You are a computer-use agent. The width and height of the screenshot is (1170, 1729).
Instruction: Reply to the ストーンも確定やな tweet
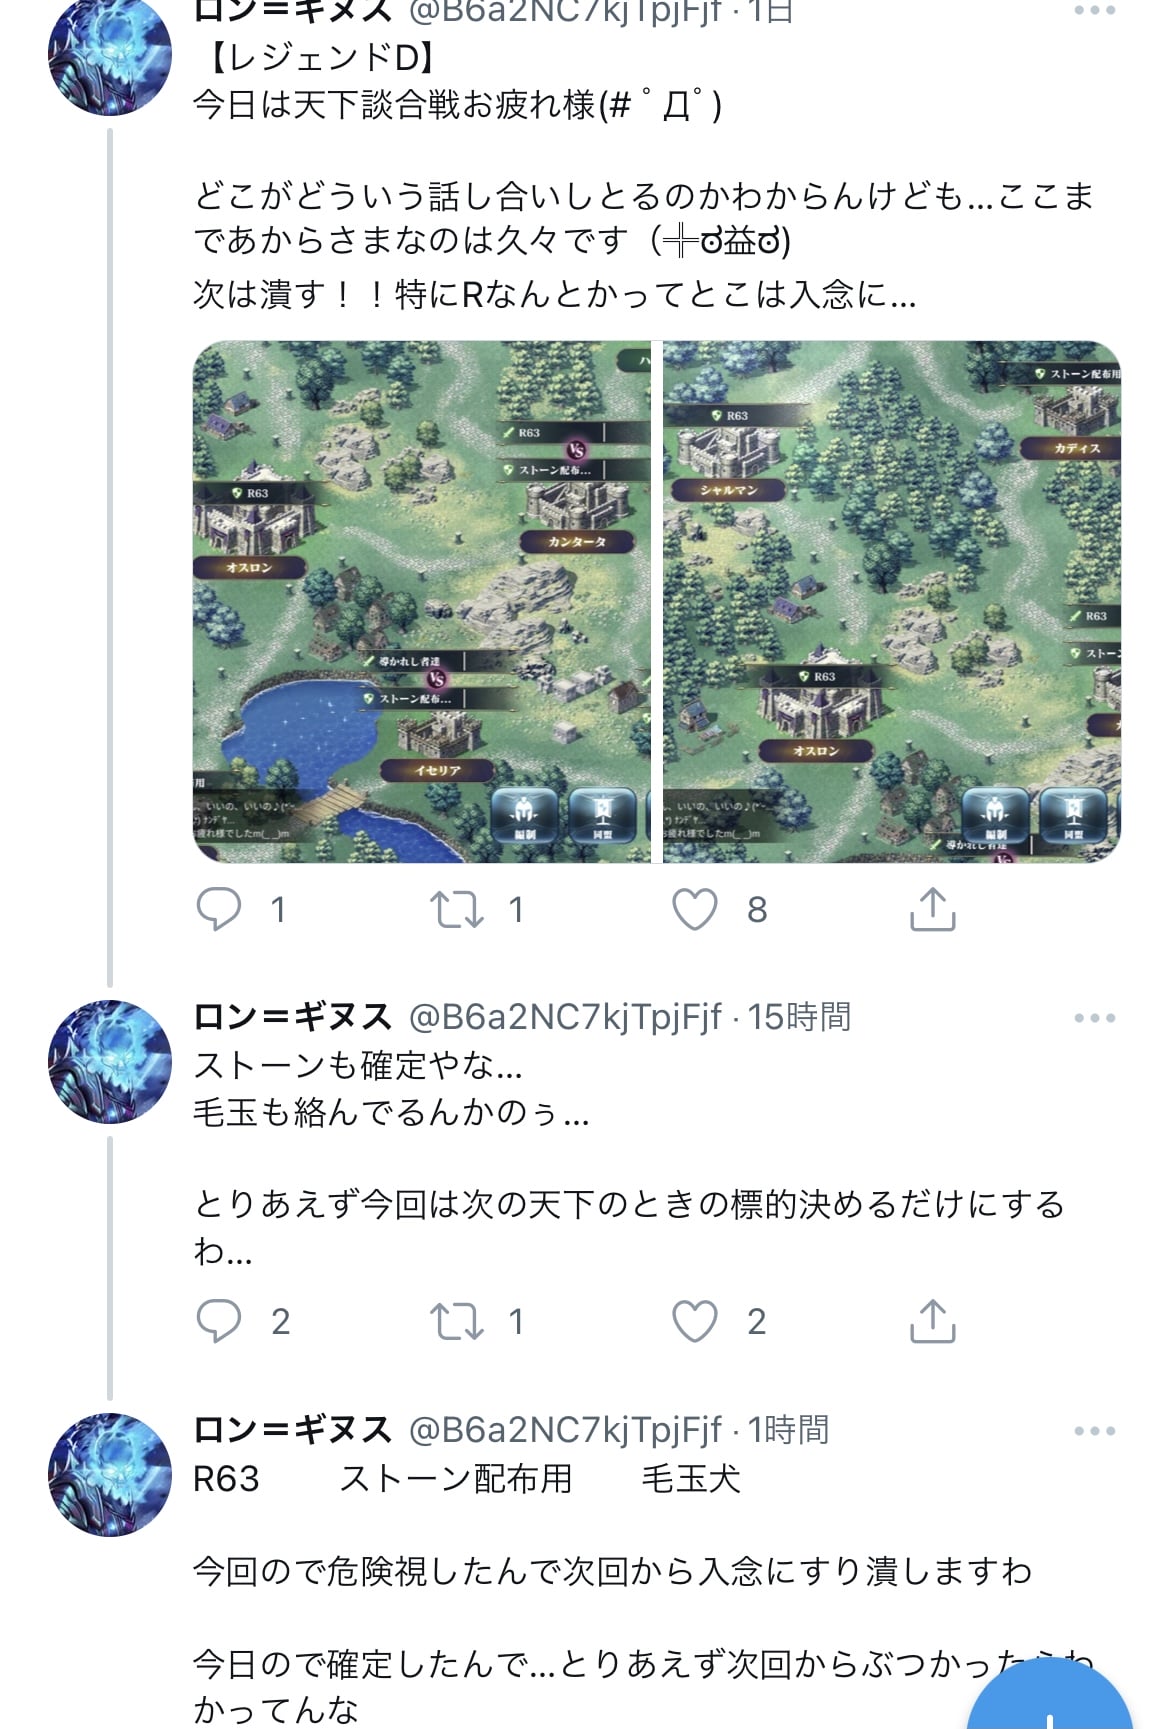[219, 1321]
